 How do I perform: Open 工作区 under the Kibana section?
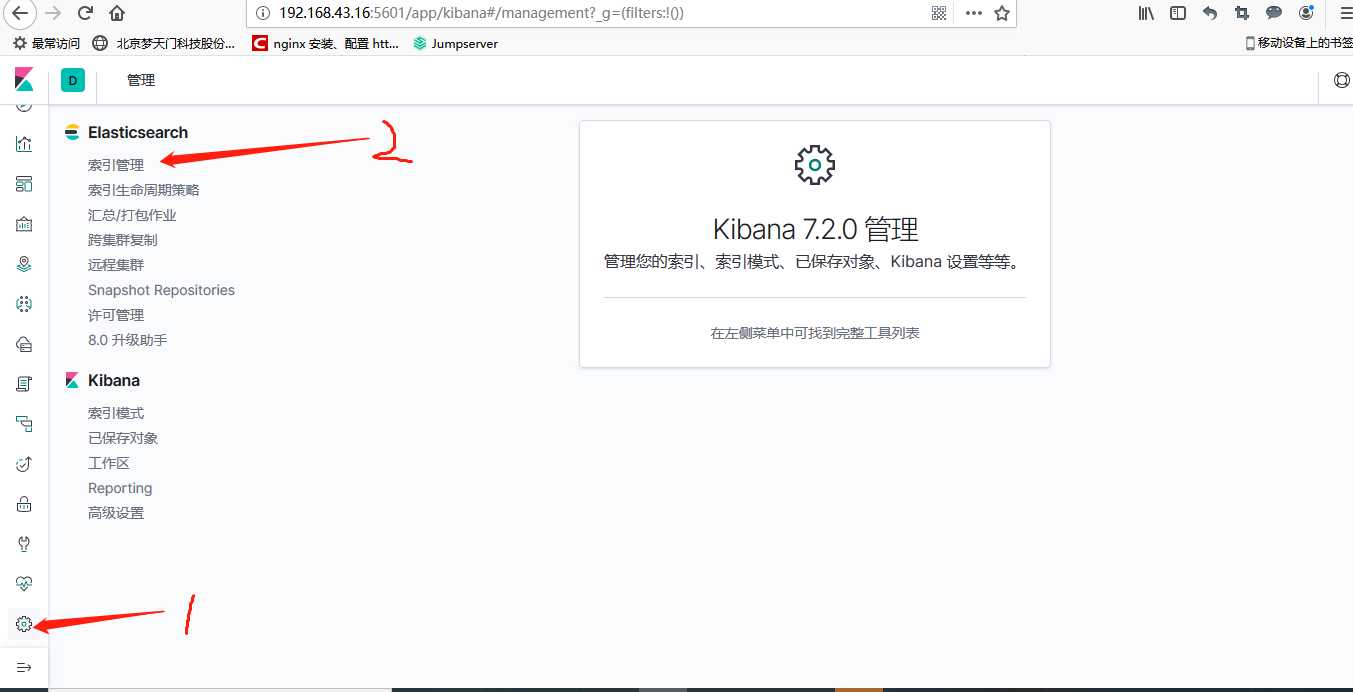coord(109,463)
